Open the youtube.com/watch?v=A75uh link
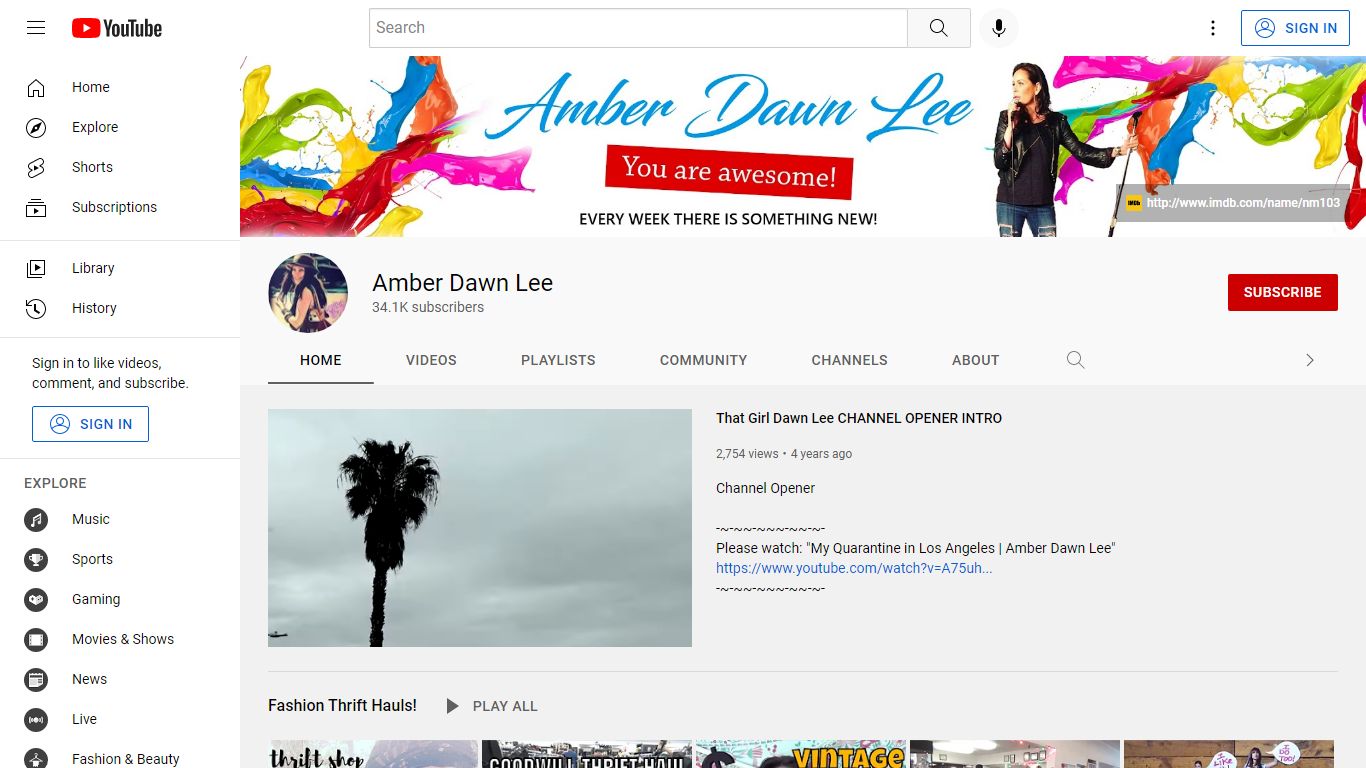Viewport: 1366px width, 768px height. tap(854, 568)
